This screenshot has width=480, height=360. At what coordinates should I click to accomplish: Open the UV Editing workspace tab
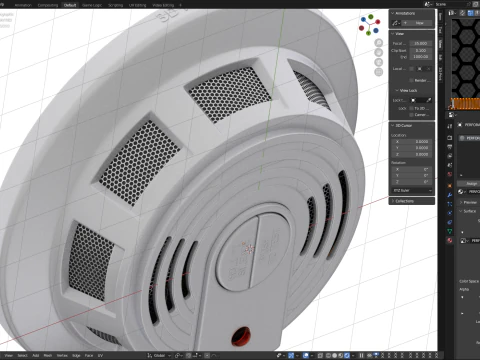click(x=137, y=5)
